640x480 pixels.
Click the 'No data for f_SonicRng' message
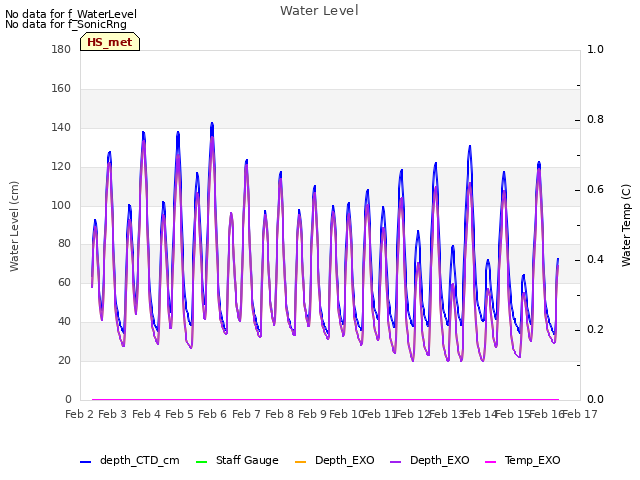[66, 24]
